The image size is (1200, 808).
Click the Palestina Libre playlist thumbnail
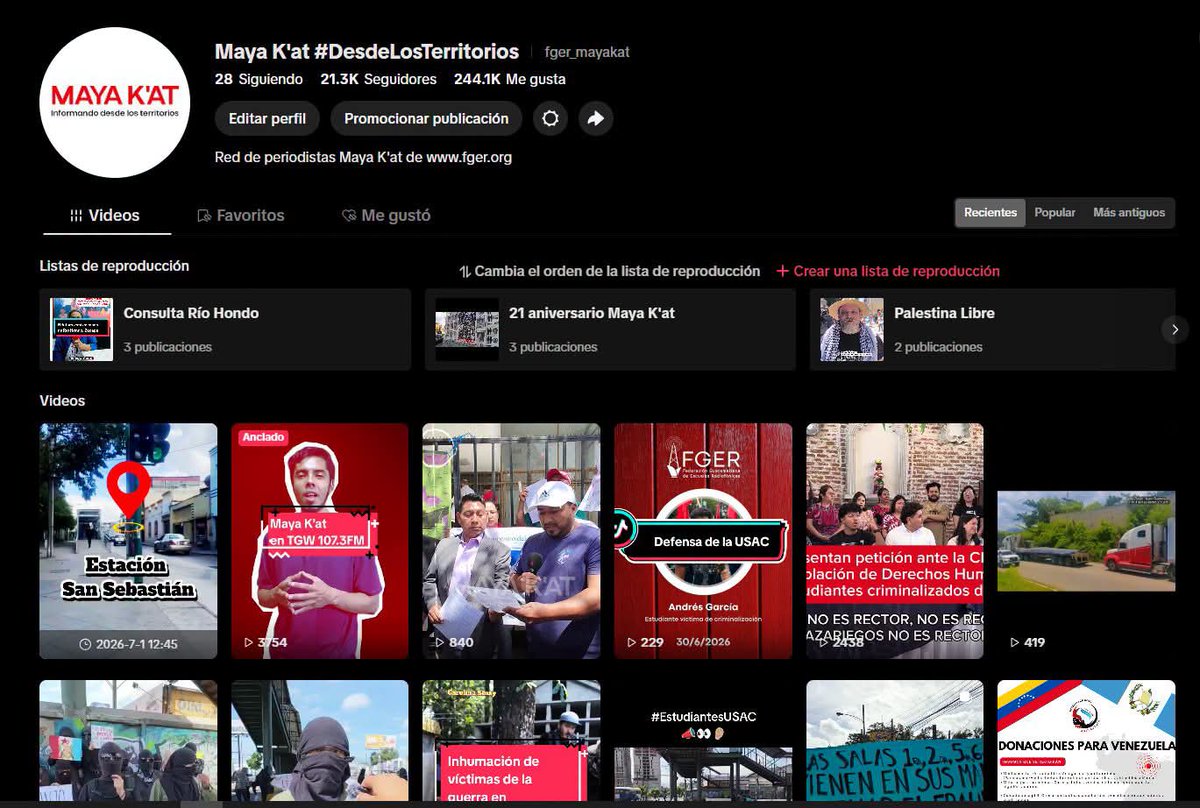point(852,329)
